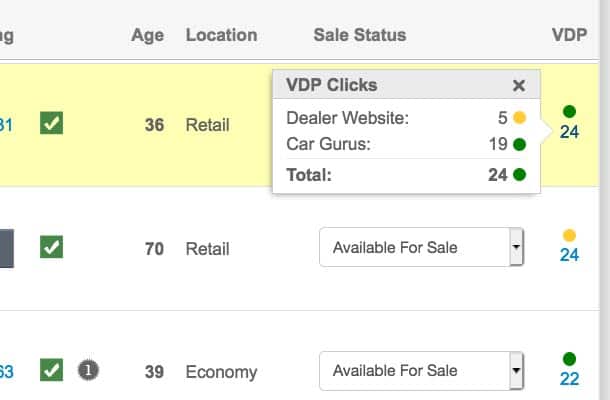Open Sale Status dropdown for age 70 row
The width and height of the screenshot is (610, 400).
421,247
